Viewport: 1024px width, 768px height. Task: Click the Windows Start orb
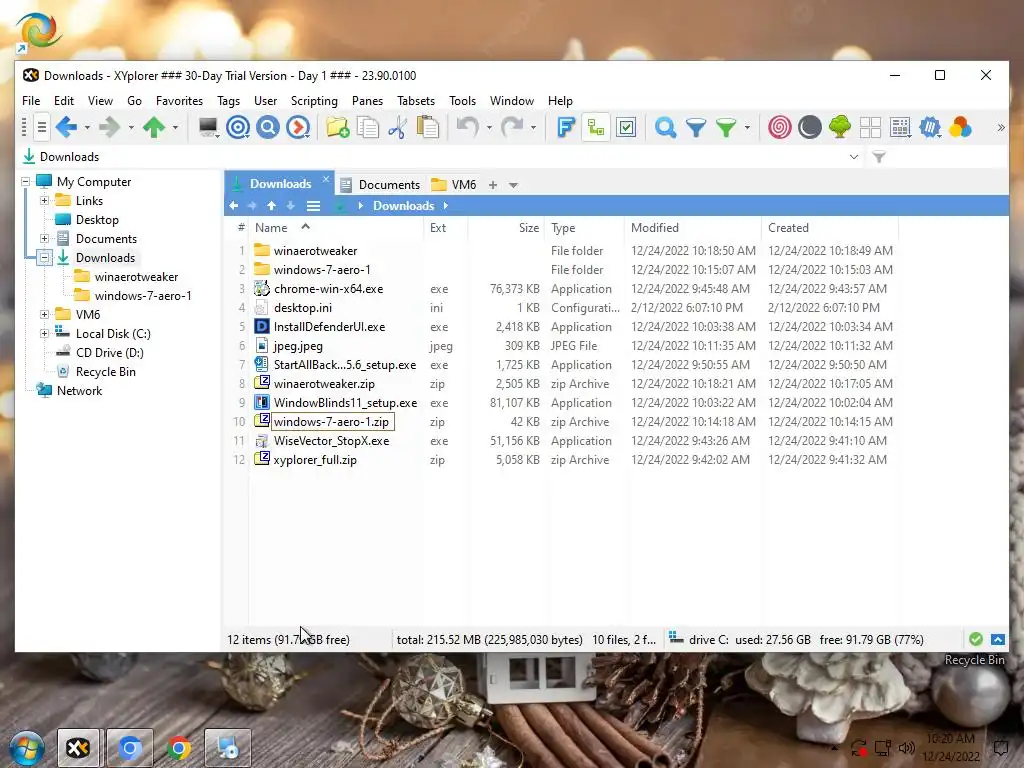27,748
